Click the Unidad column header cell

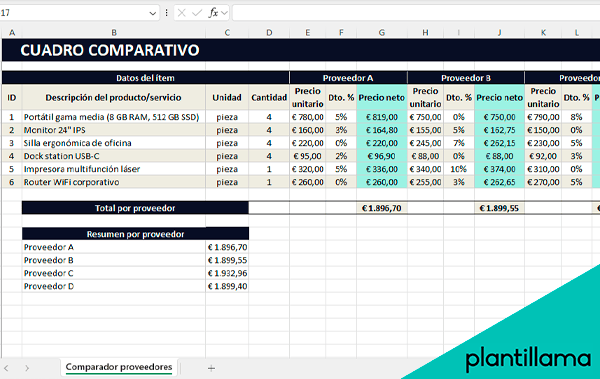227,98
